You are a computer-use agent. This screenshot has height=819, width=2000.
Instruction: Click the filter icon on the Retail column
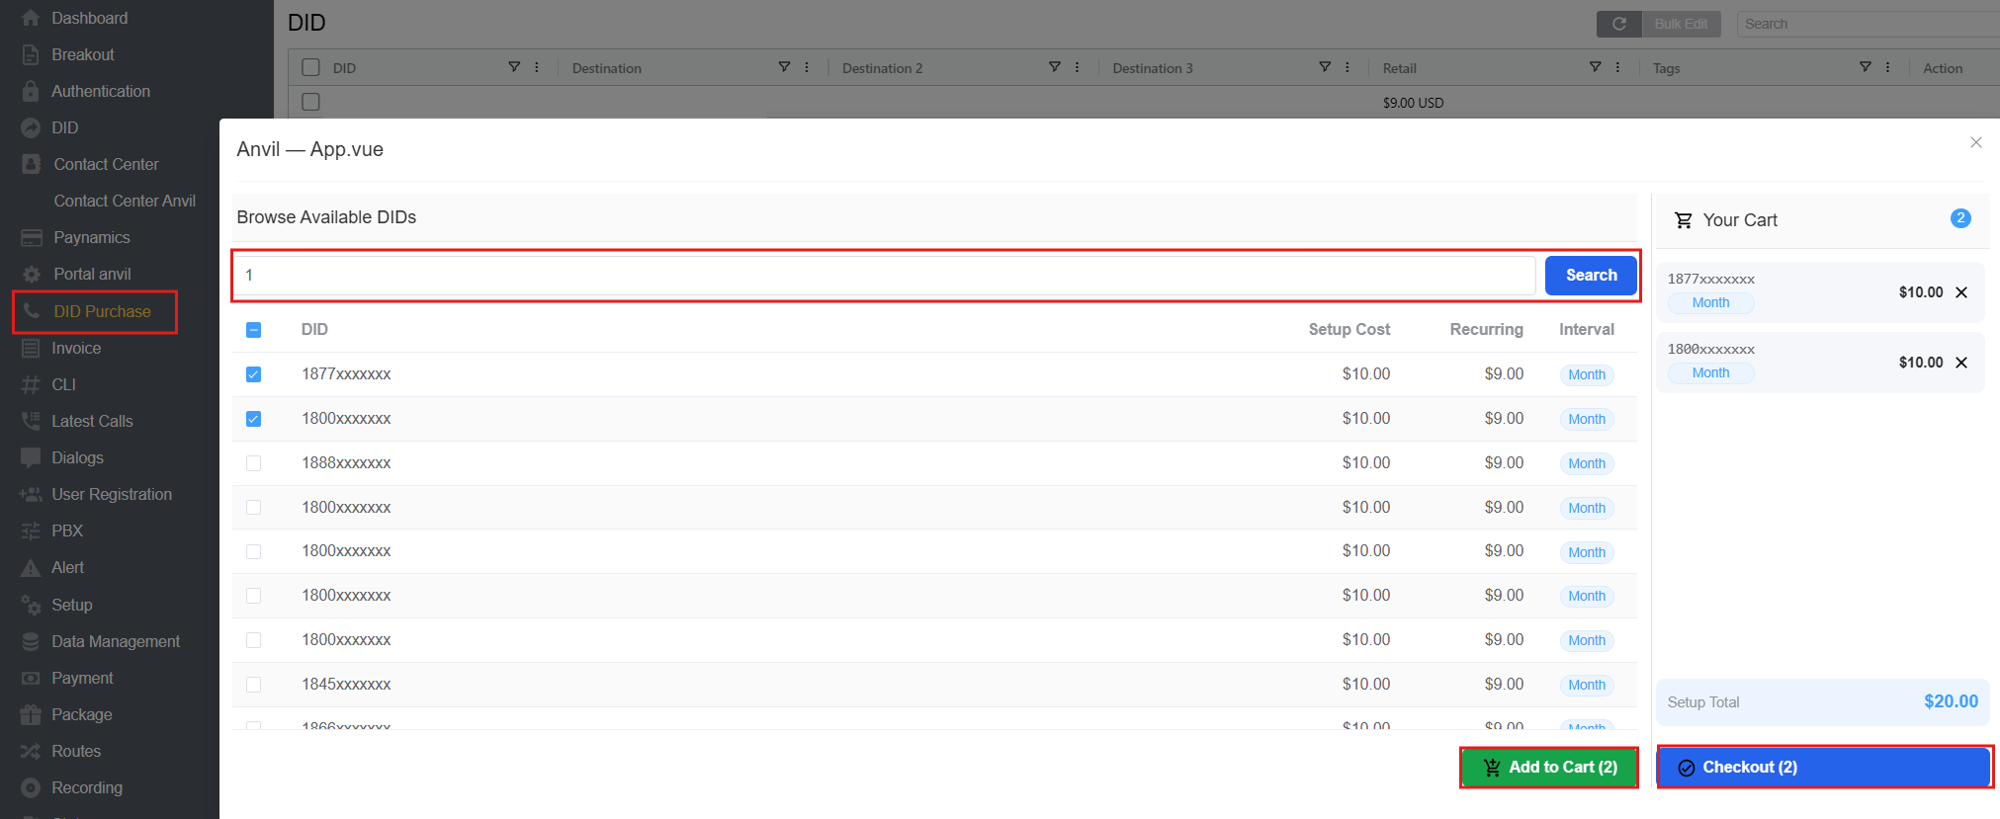1595,67
